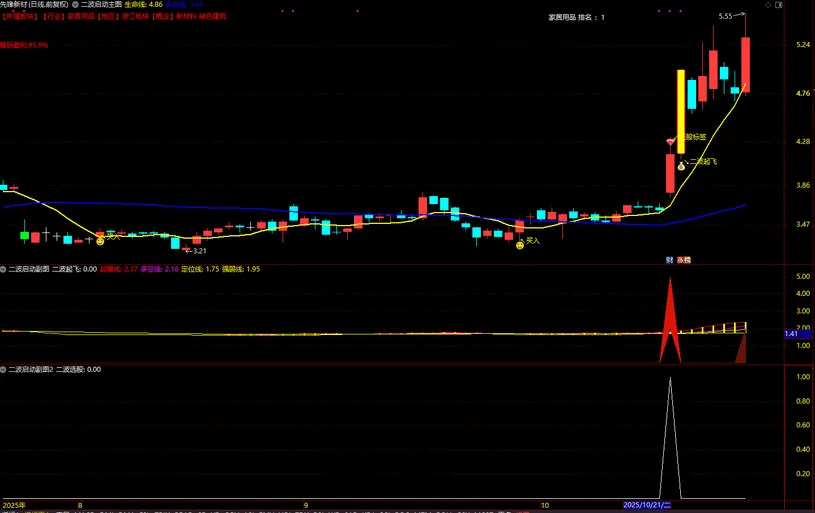Screen dimensions: 815x513
Task: Click the smiley 买入 icon in early October
Action: tap(520, 245)
